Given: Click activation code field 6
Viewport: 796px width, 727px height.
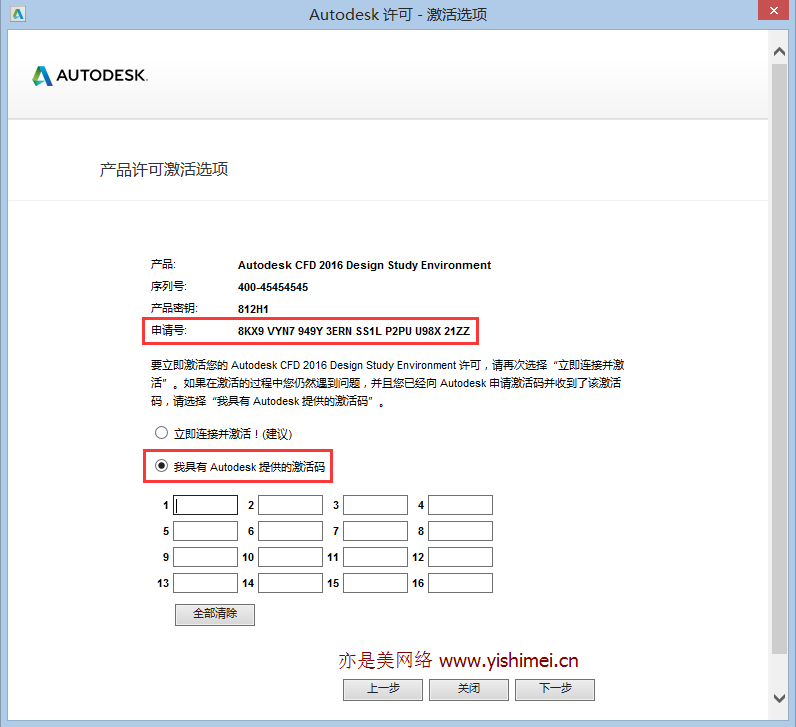Looking at the screenshot, I should click(x=290, y=531).
